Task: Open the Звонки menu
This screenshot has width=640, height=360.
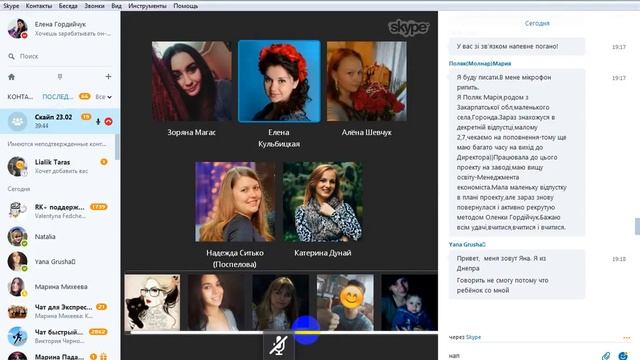Action: [94, 6]
